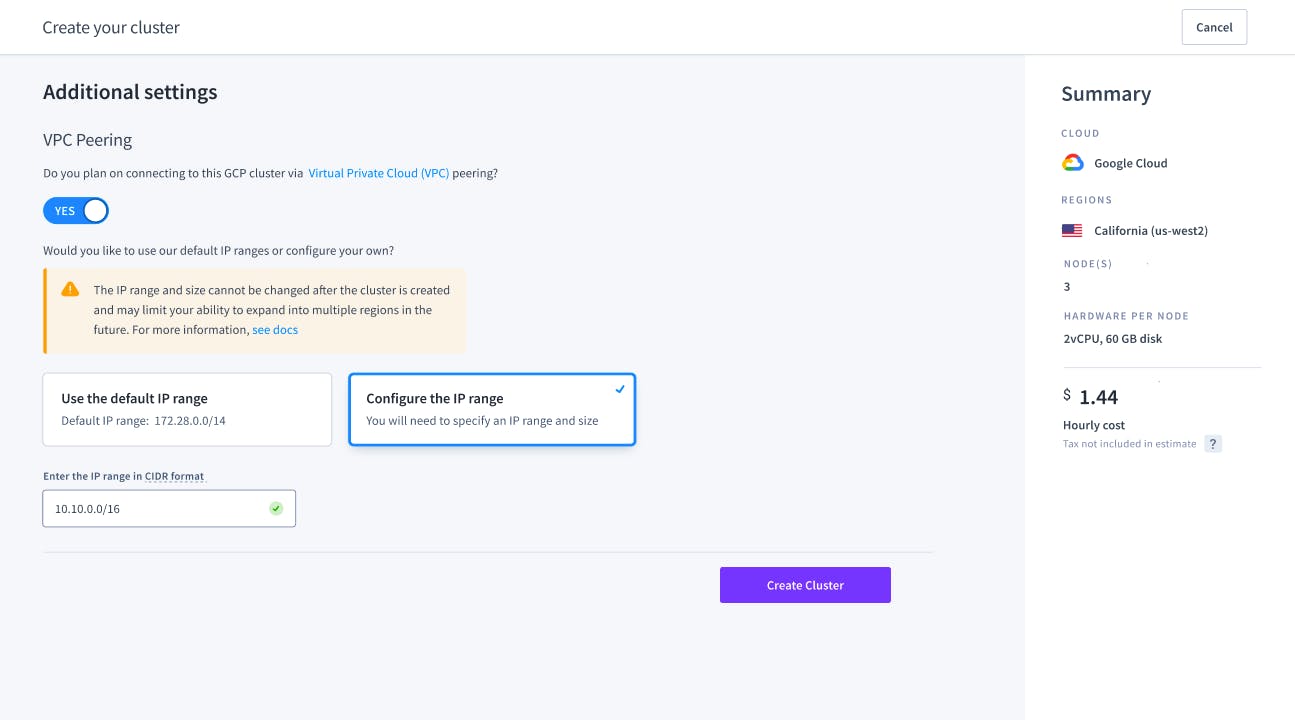
Task: Open the Virtual Private Cloud (VPC) link
Action: pyautogui.click(x=378, y=173)
